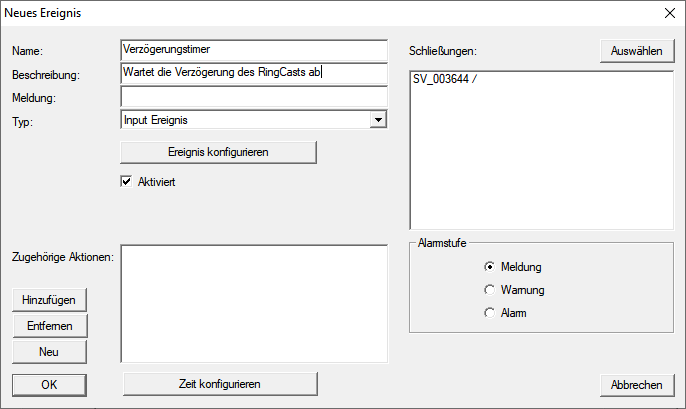Focus the empty Meldung input field
This screenshot has width=686, height=409.
(252, 97)
